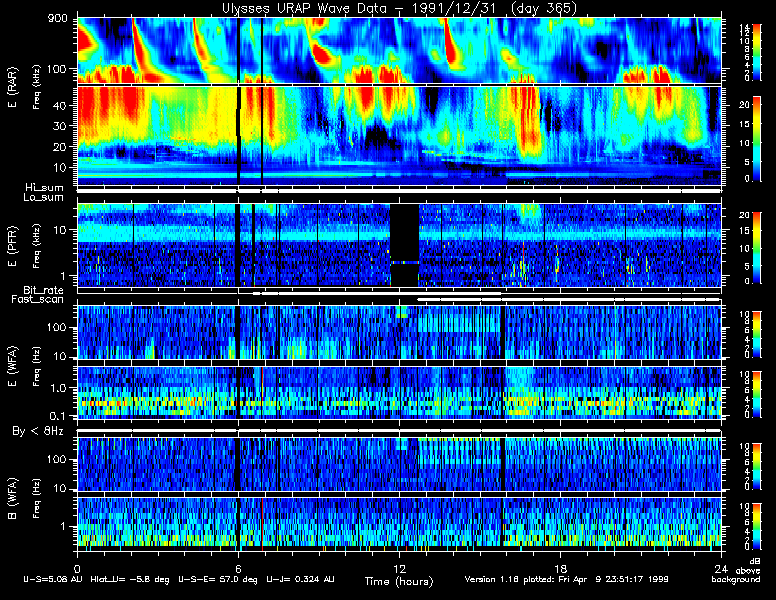Image resolution: width=776 pixels, height=600 pixels.
Task: Click the color scale bar beside E (PFR) panel
Action: coord(757,248)
